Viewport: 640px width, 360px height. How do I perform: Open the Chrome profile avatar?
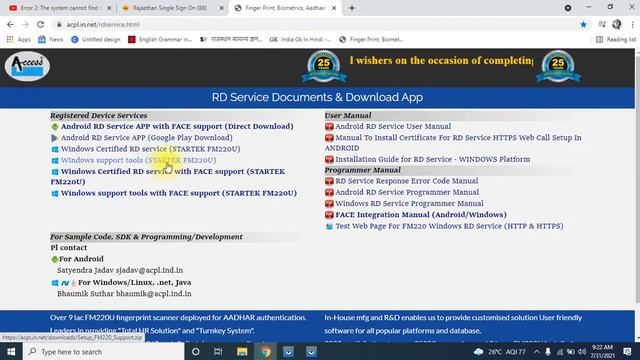click(x=616, y=24)
